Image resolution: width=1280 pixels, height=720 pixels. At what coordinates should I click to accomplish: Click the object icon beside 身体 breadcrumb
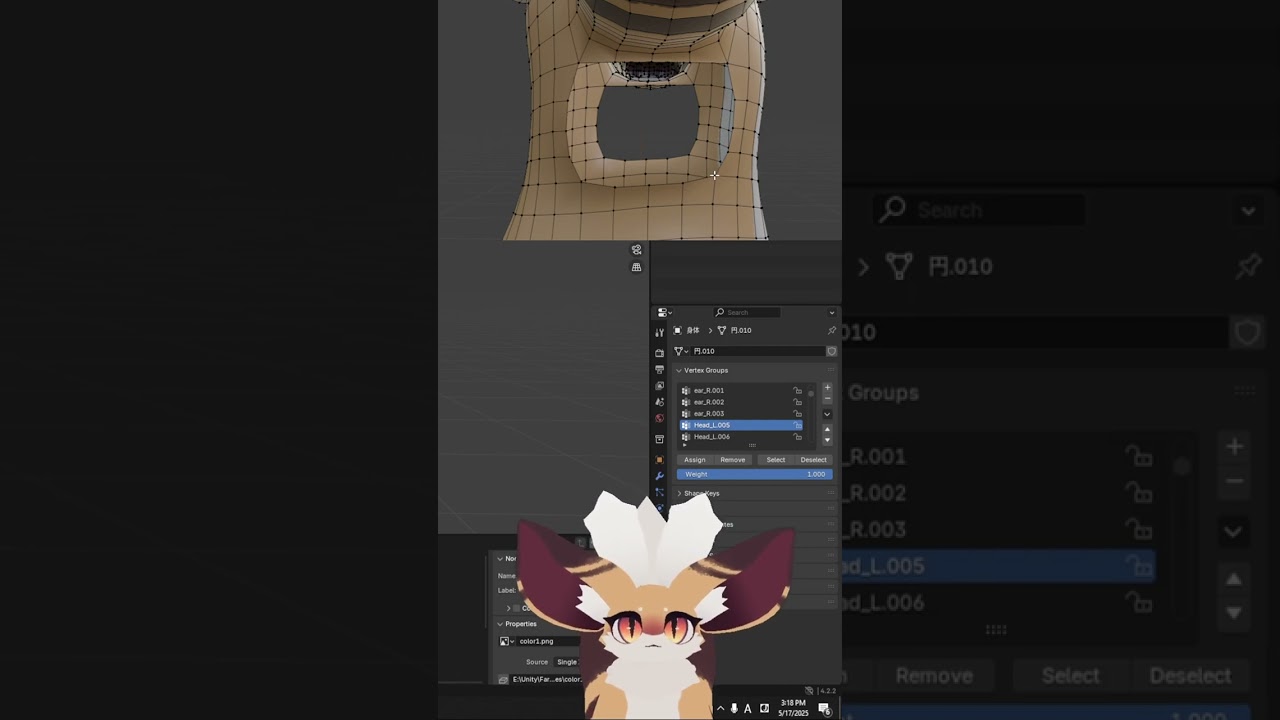pos(678,330)
